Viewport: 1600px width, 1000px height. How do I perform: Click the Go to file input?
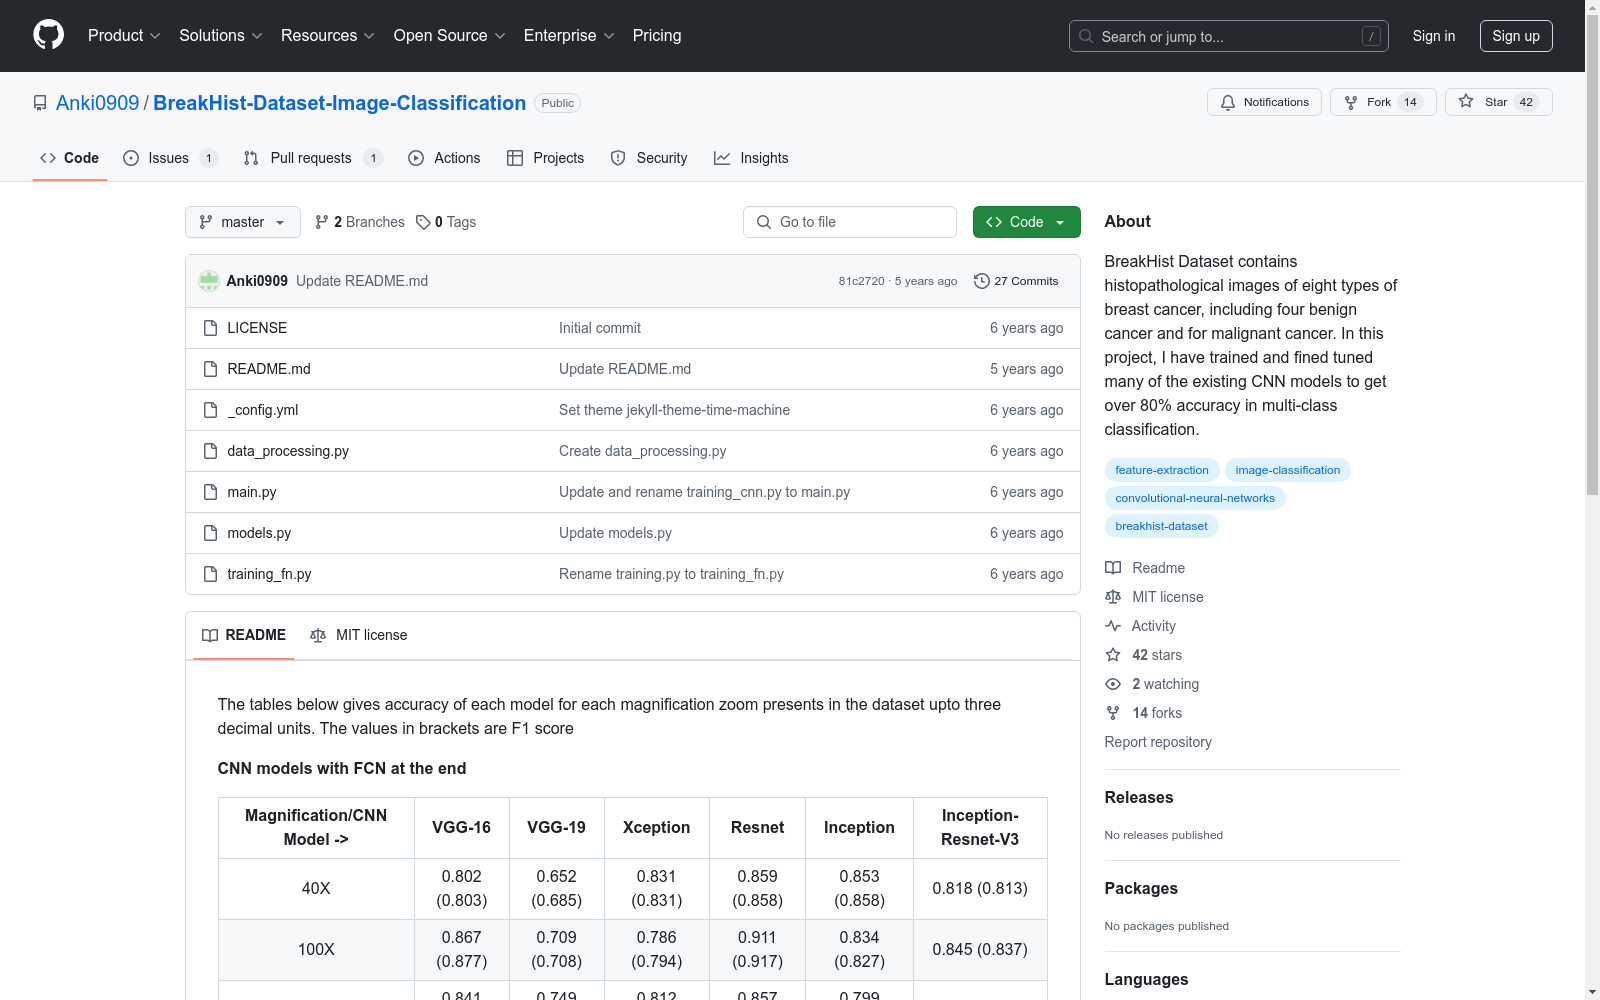[850, 222]
